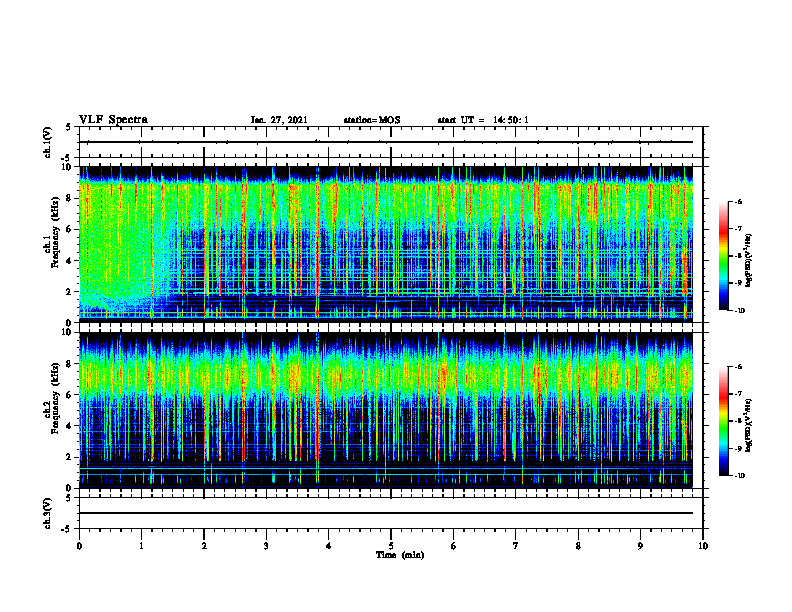This screenshot has width=792, height=612.
Task: Click the ch.1 color bar log(PSD) label
Action: tap(748, 260)
